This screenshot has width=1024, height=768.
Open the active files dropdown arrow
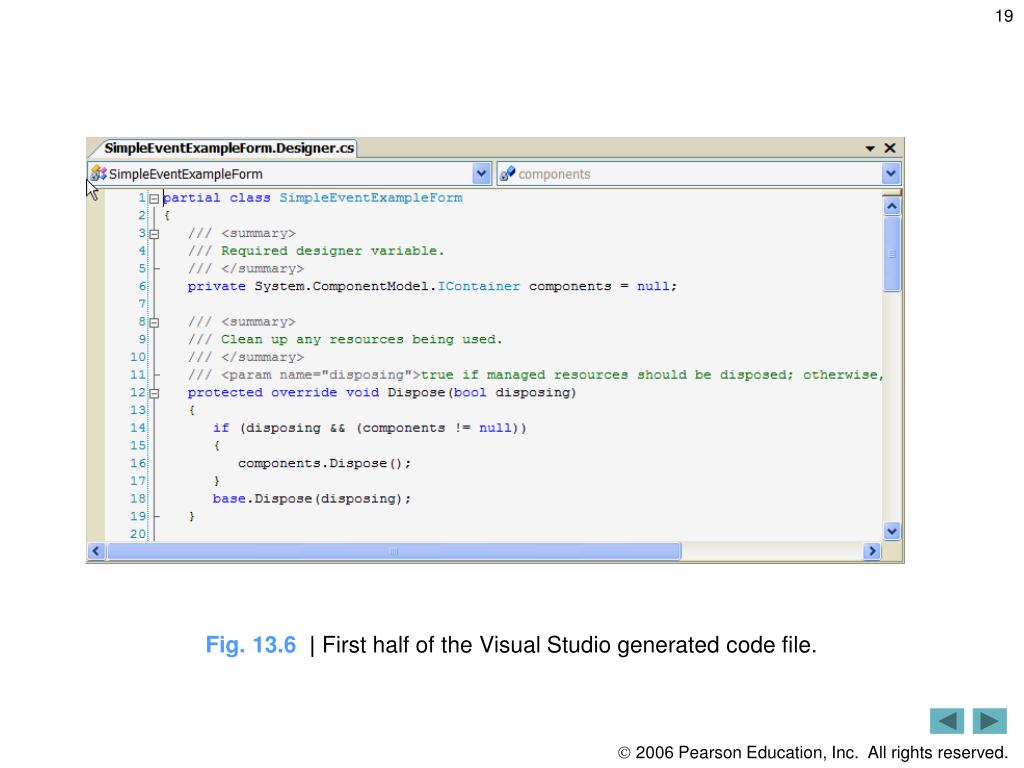pos(870,148)
